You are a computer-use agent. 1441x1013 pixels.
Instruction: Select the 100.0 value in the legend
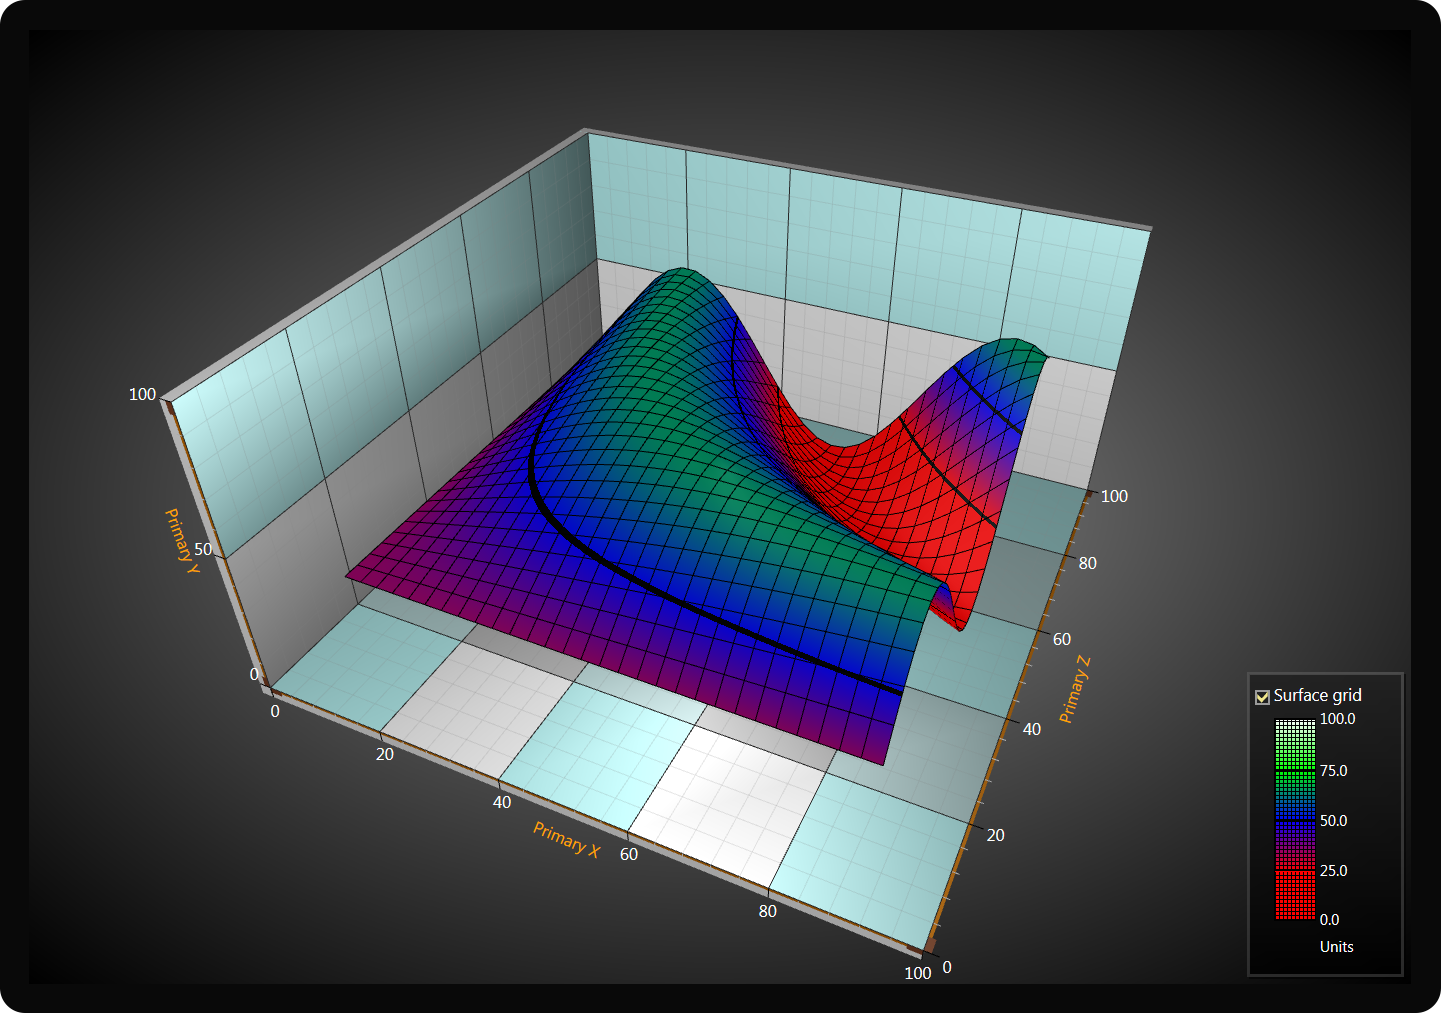[1337, 719]
